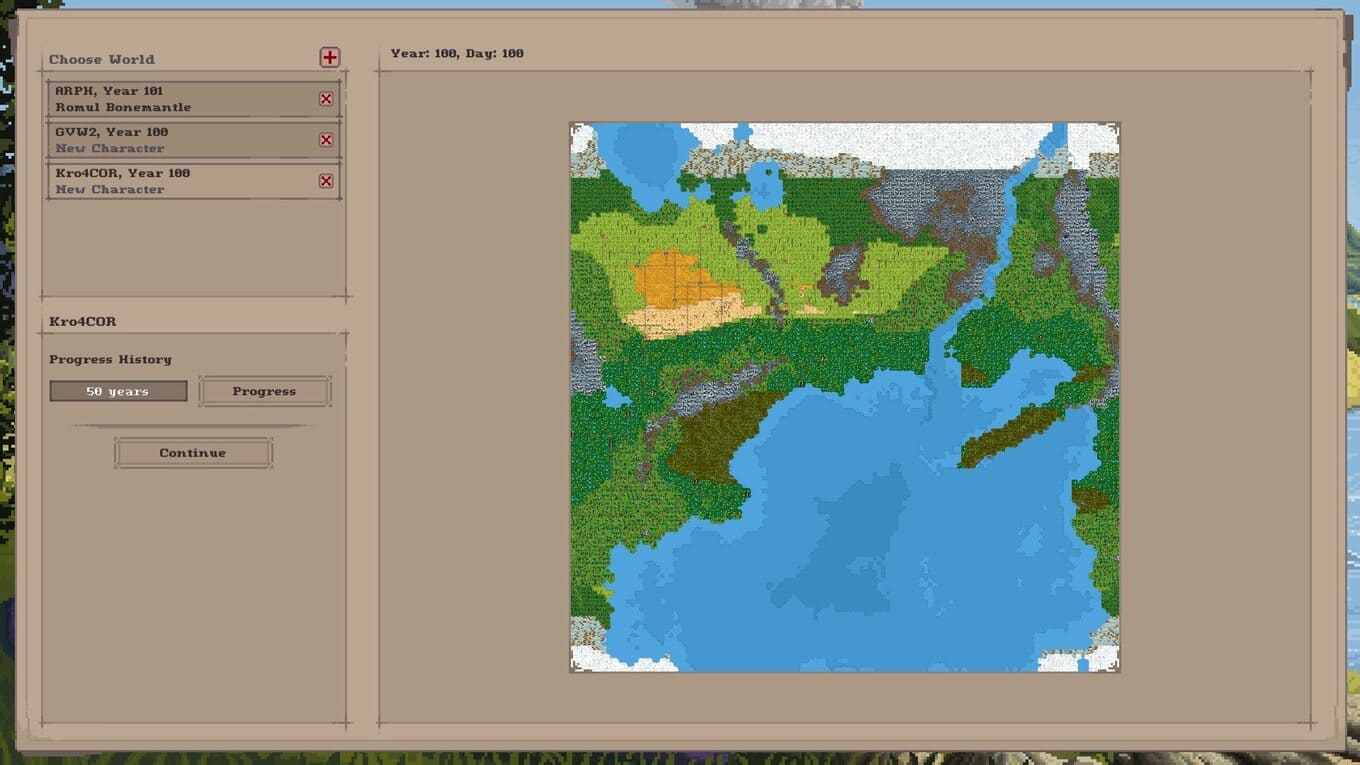
Task: Open the 50 years history duration field
Action: [118, 391]
